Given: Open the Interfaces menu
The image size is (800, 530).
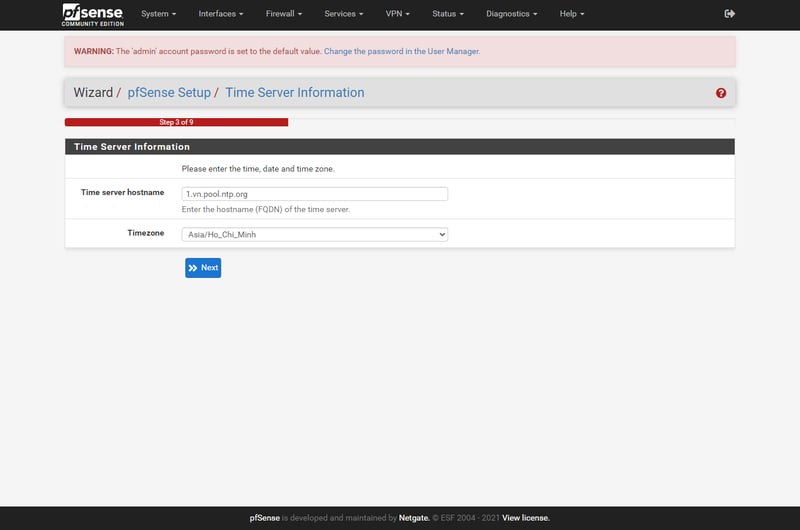Looking at the screenshot, I should point(220,14).
